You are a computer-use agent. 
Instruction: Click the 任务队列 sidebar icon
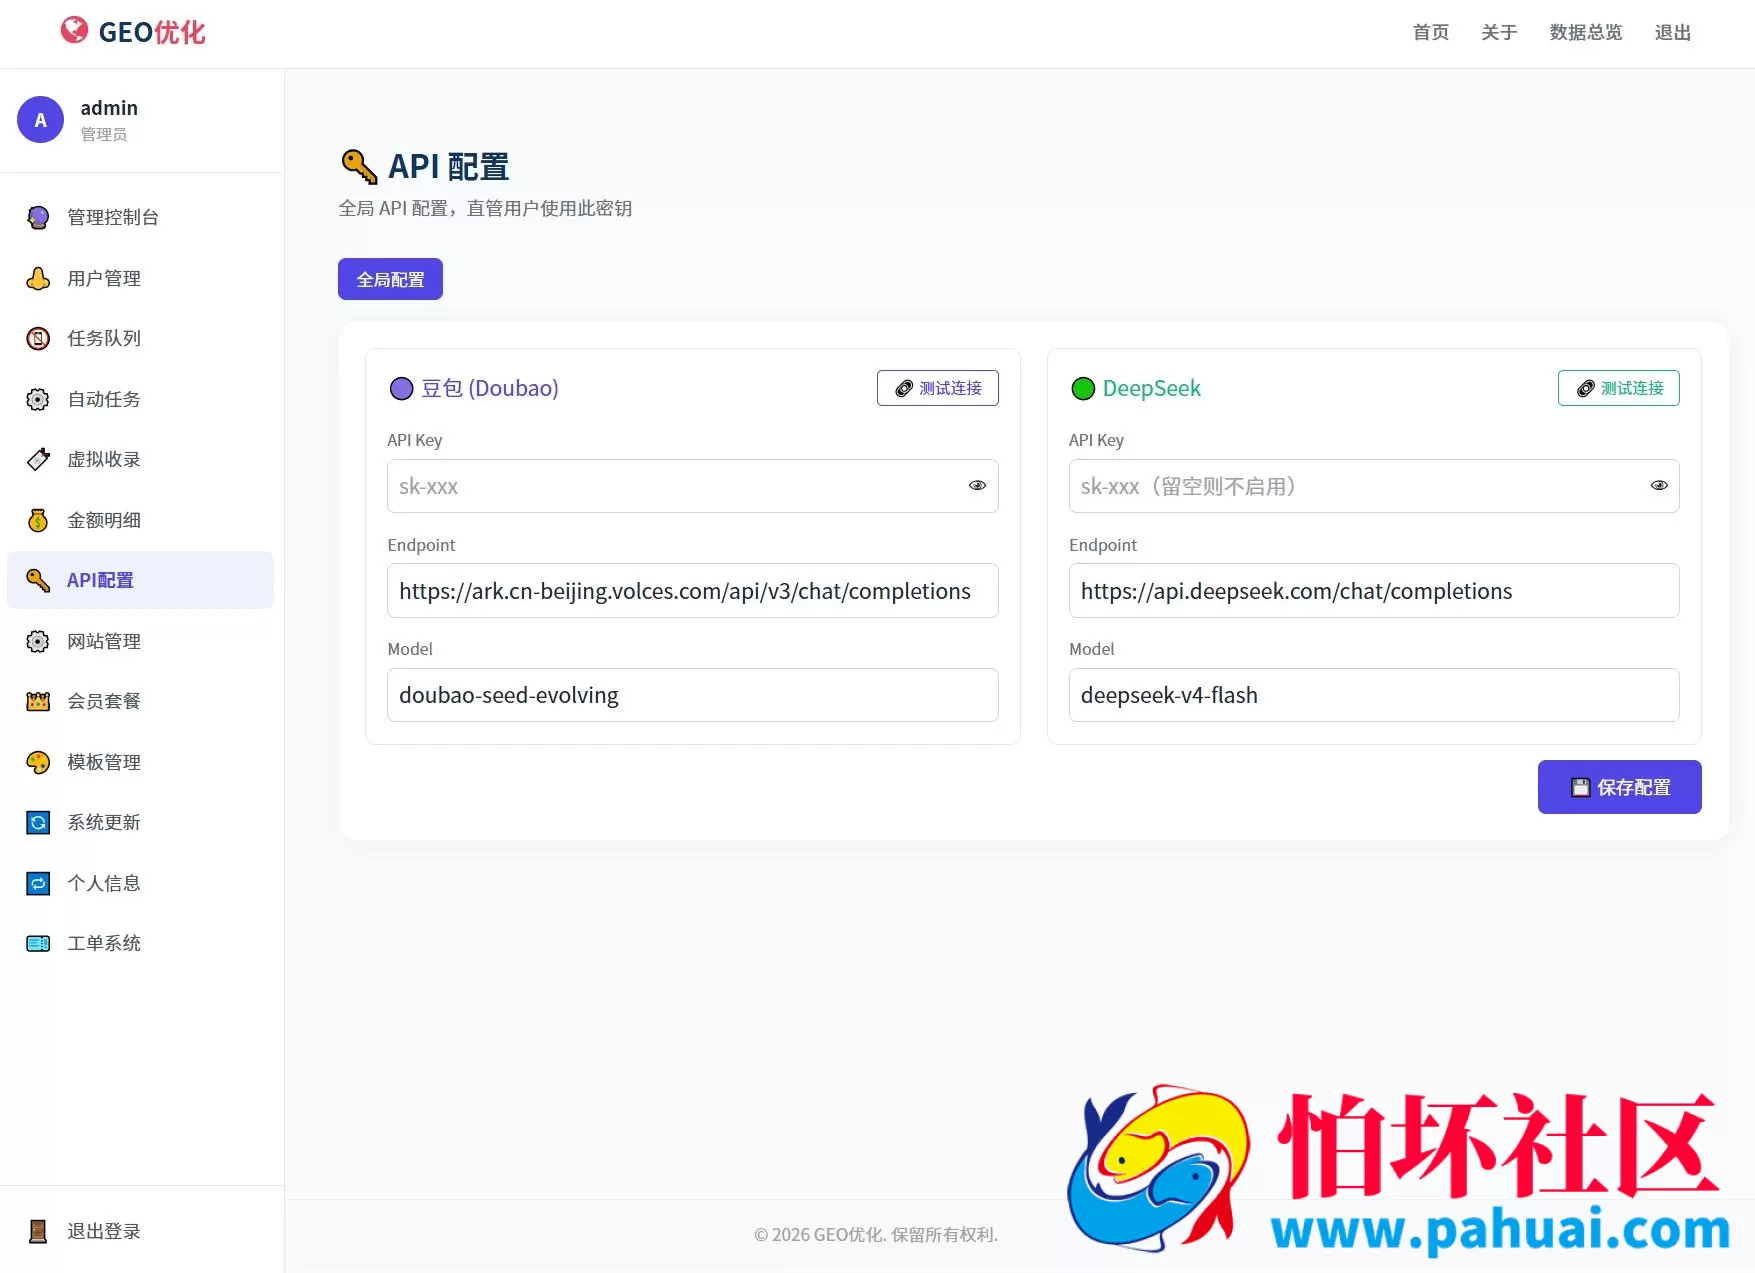(38, 338)
